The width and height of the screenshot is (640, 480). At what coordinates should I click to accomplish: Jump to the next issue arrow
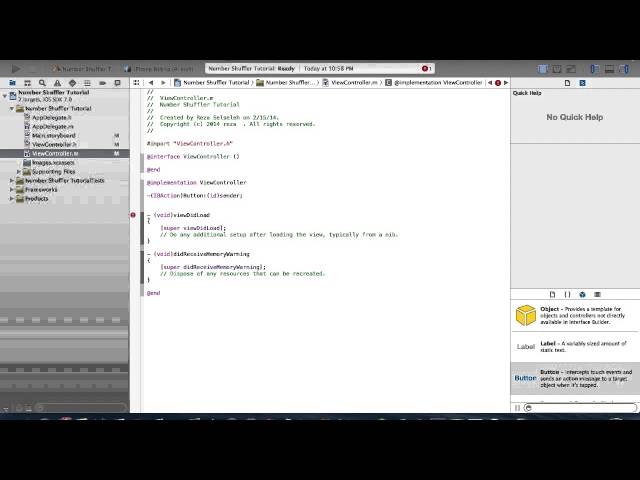506,82
